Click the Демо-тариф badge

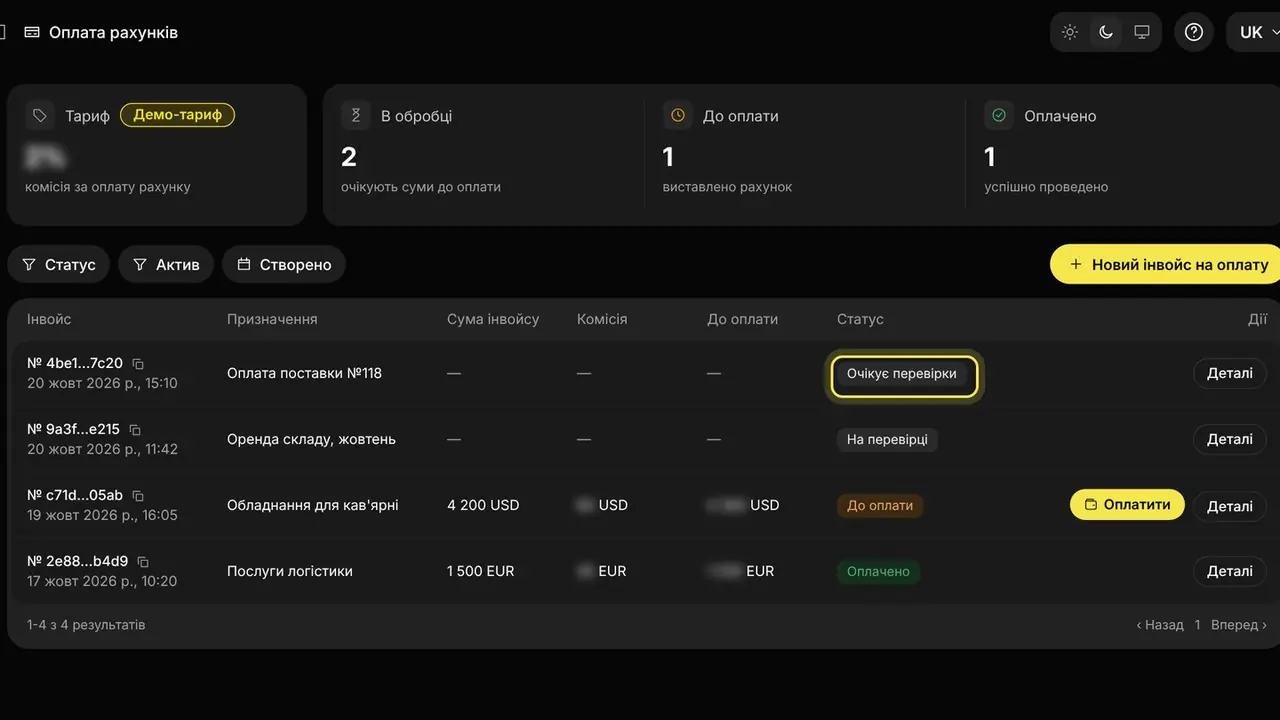tap(178, 115)
